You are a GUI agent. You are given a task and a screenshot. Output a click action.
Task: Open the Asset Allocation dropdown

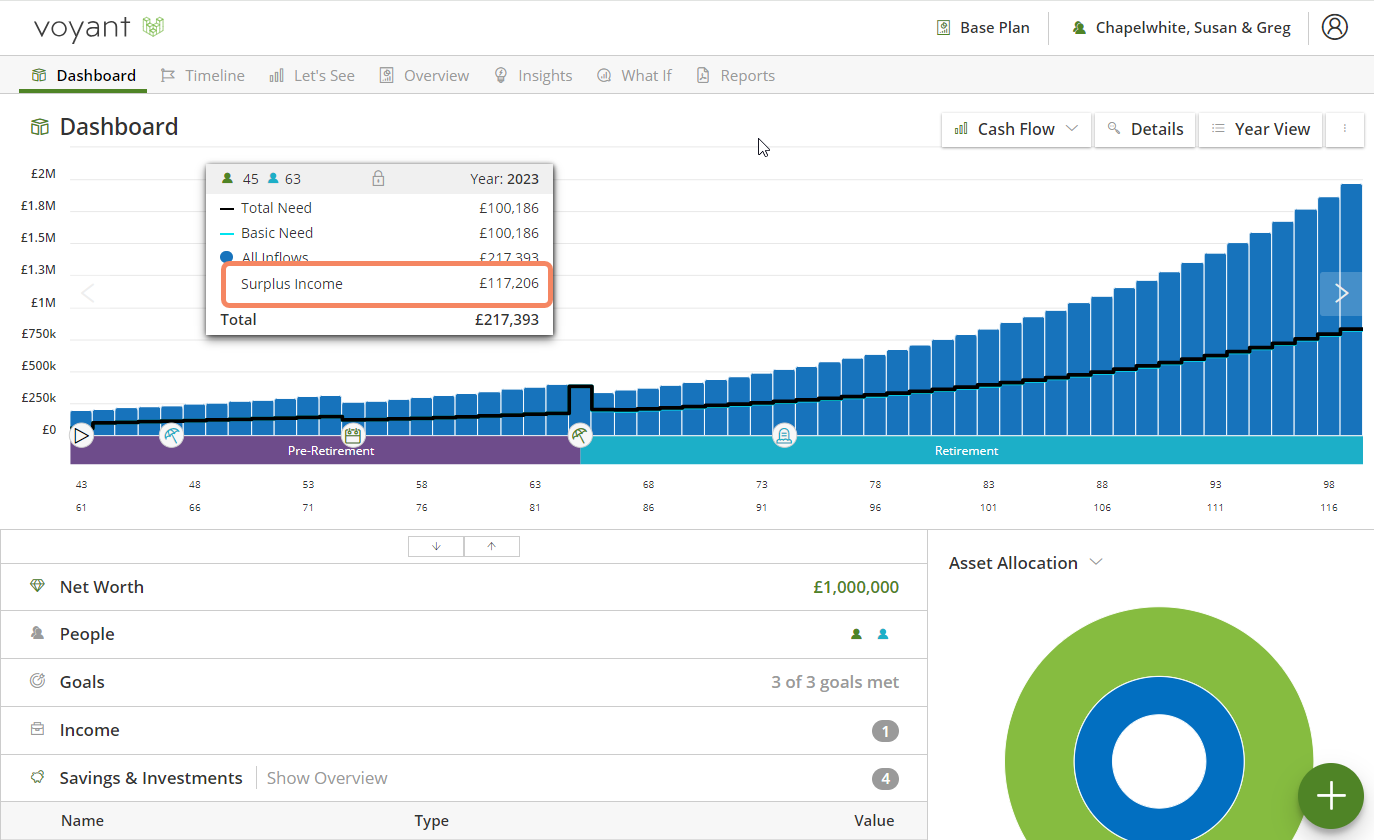coord(1026,563)
